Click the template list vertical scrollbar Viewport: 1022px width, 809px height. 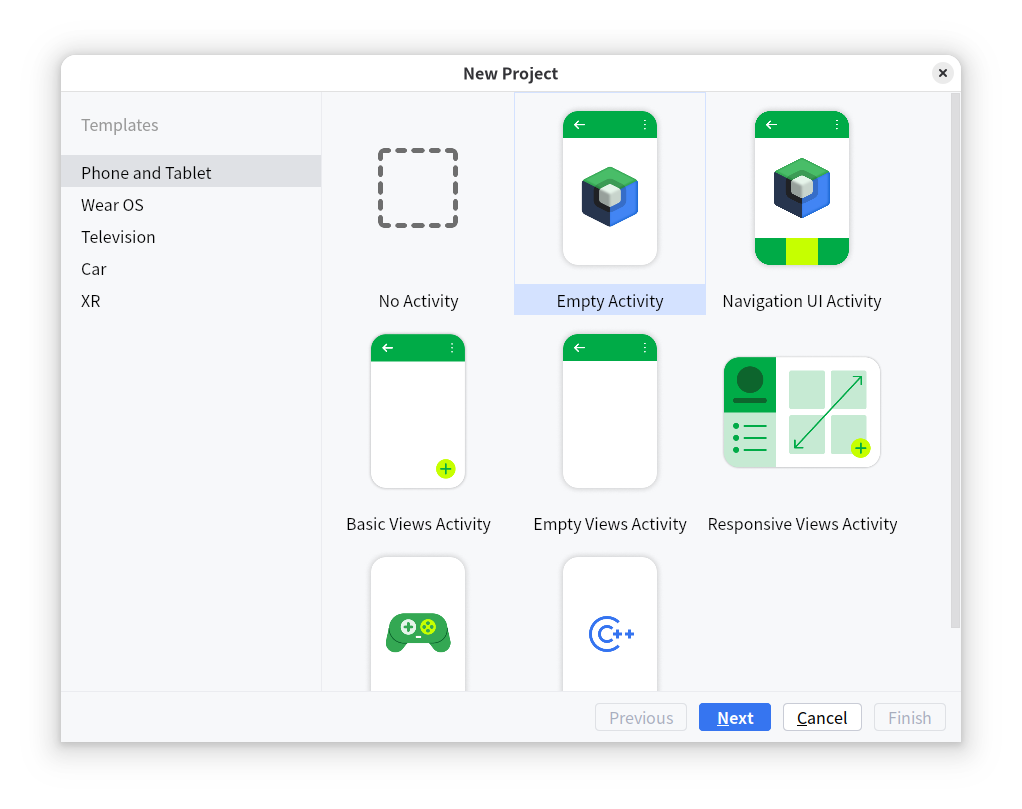coord(954,360)
